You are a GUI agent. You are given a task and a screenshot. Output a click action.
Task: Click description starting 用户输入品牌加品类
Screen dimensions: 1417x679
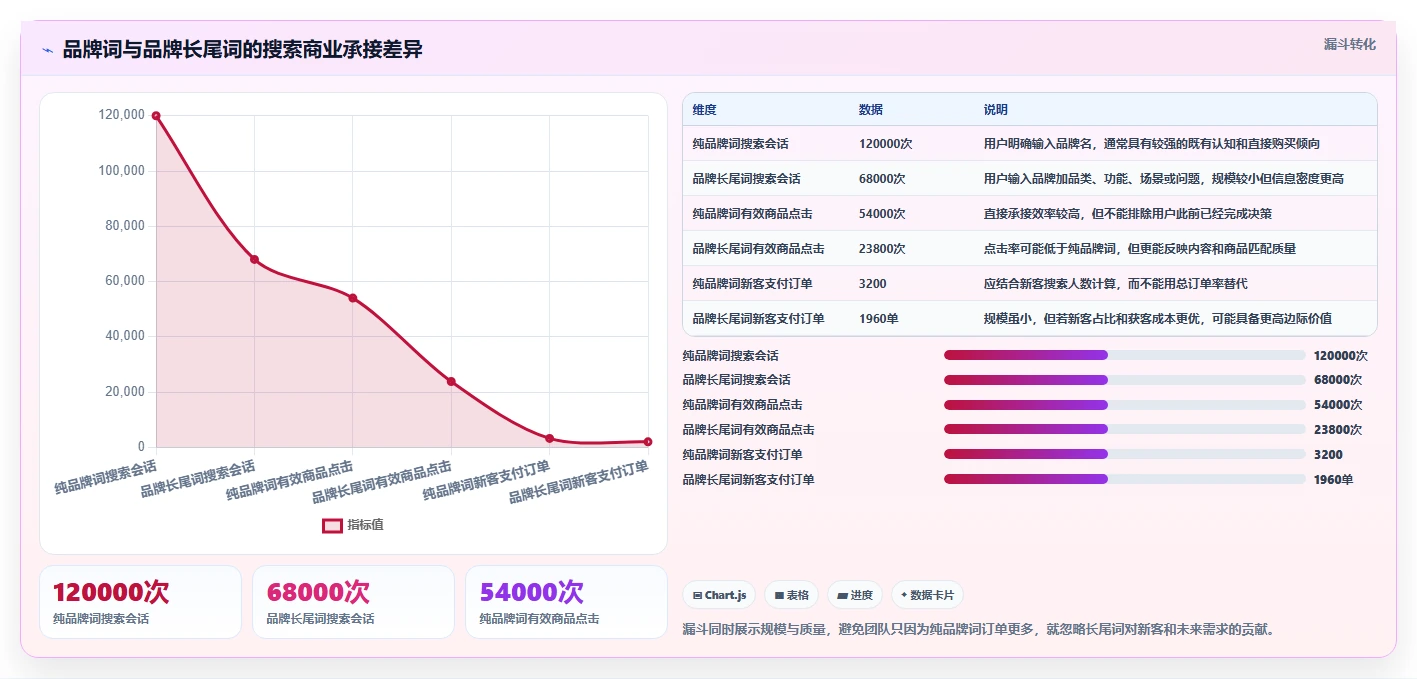(x=1163, y=179)
